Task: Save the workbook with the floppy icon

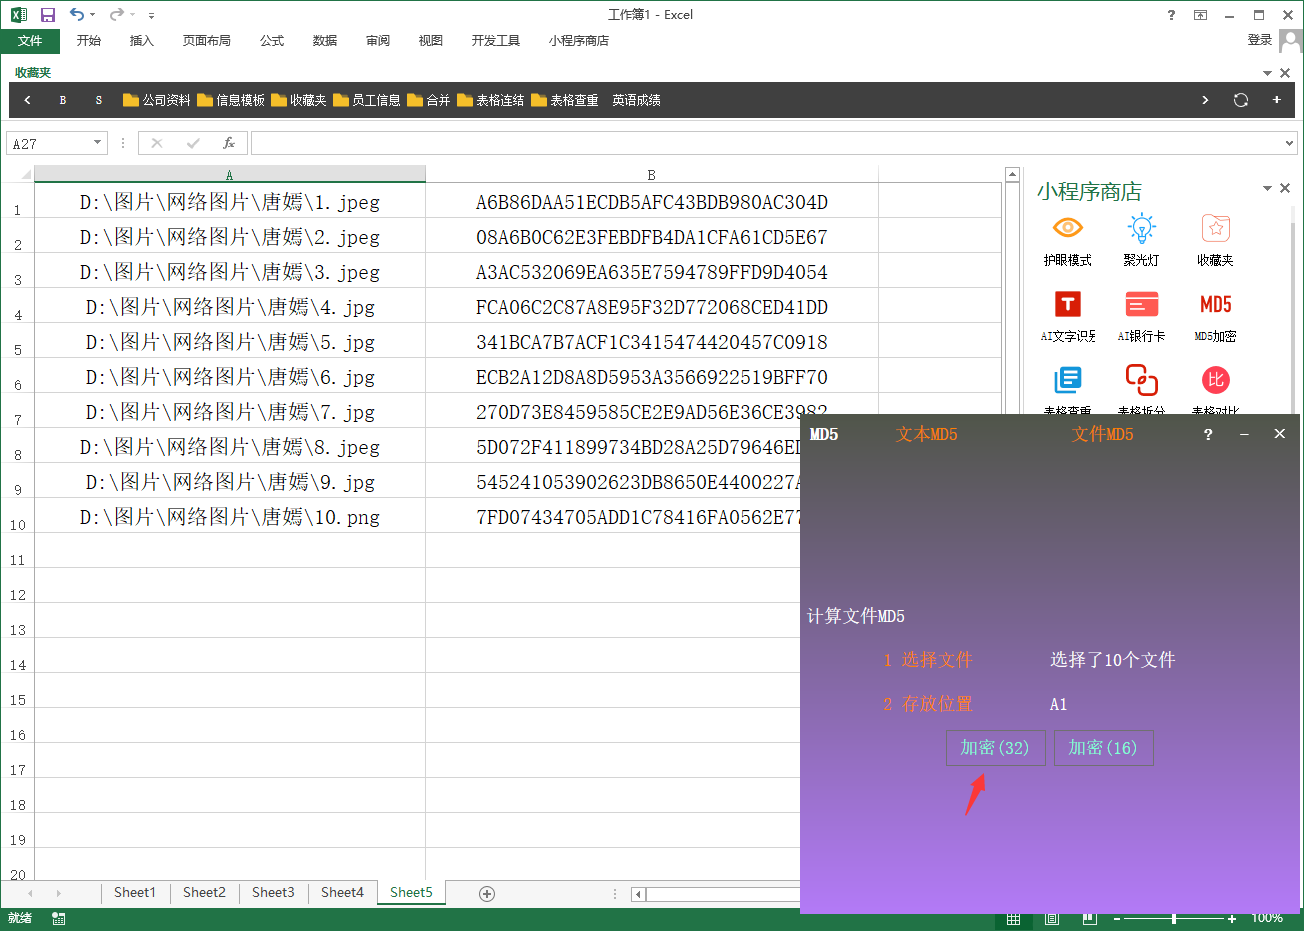Action: coord(48,15)
